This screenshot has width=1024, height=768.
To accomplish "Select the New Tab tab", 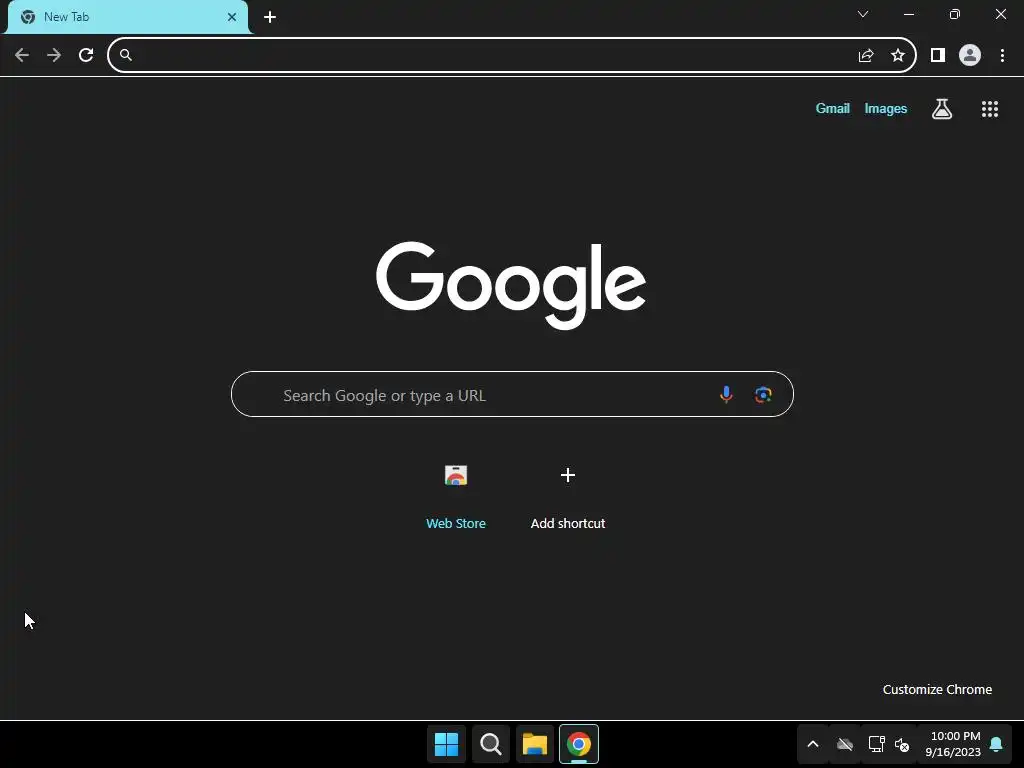I will (x=128, y=17).
